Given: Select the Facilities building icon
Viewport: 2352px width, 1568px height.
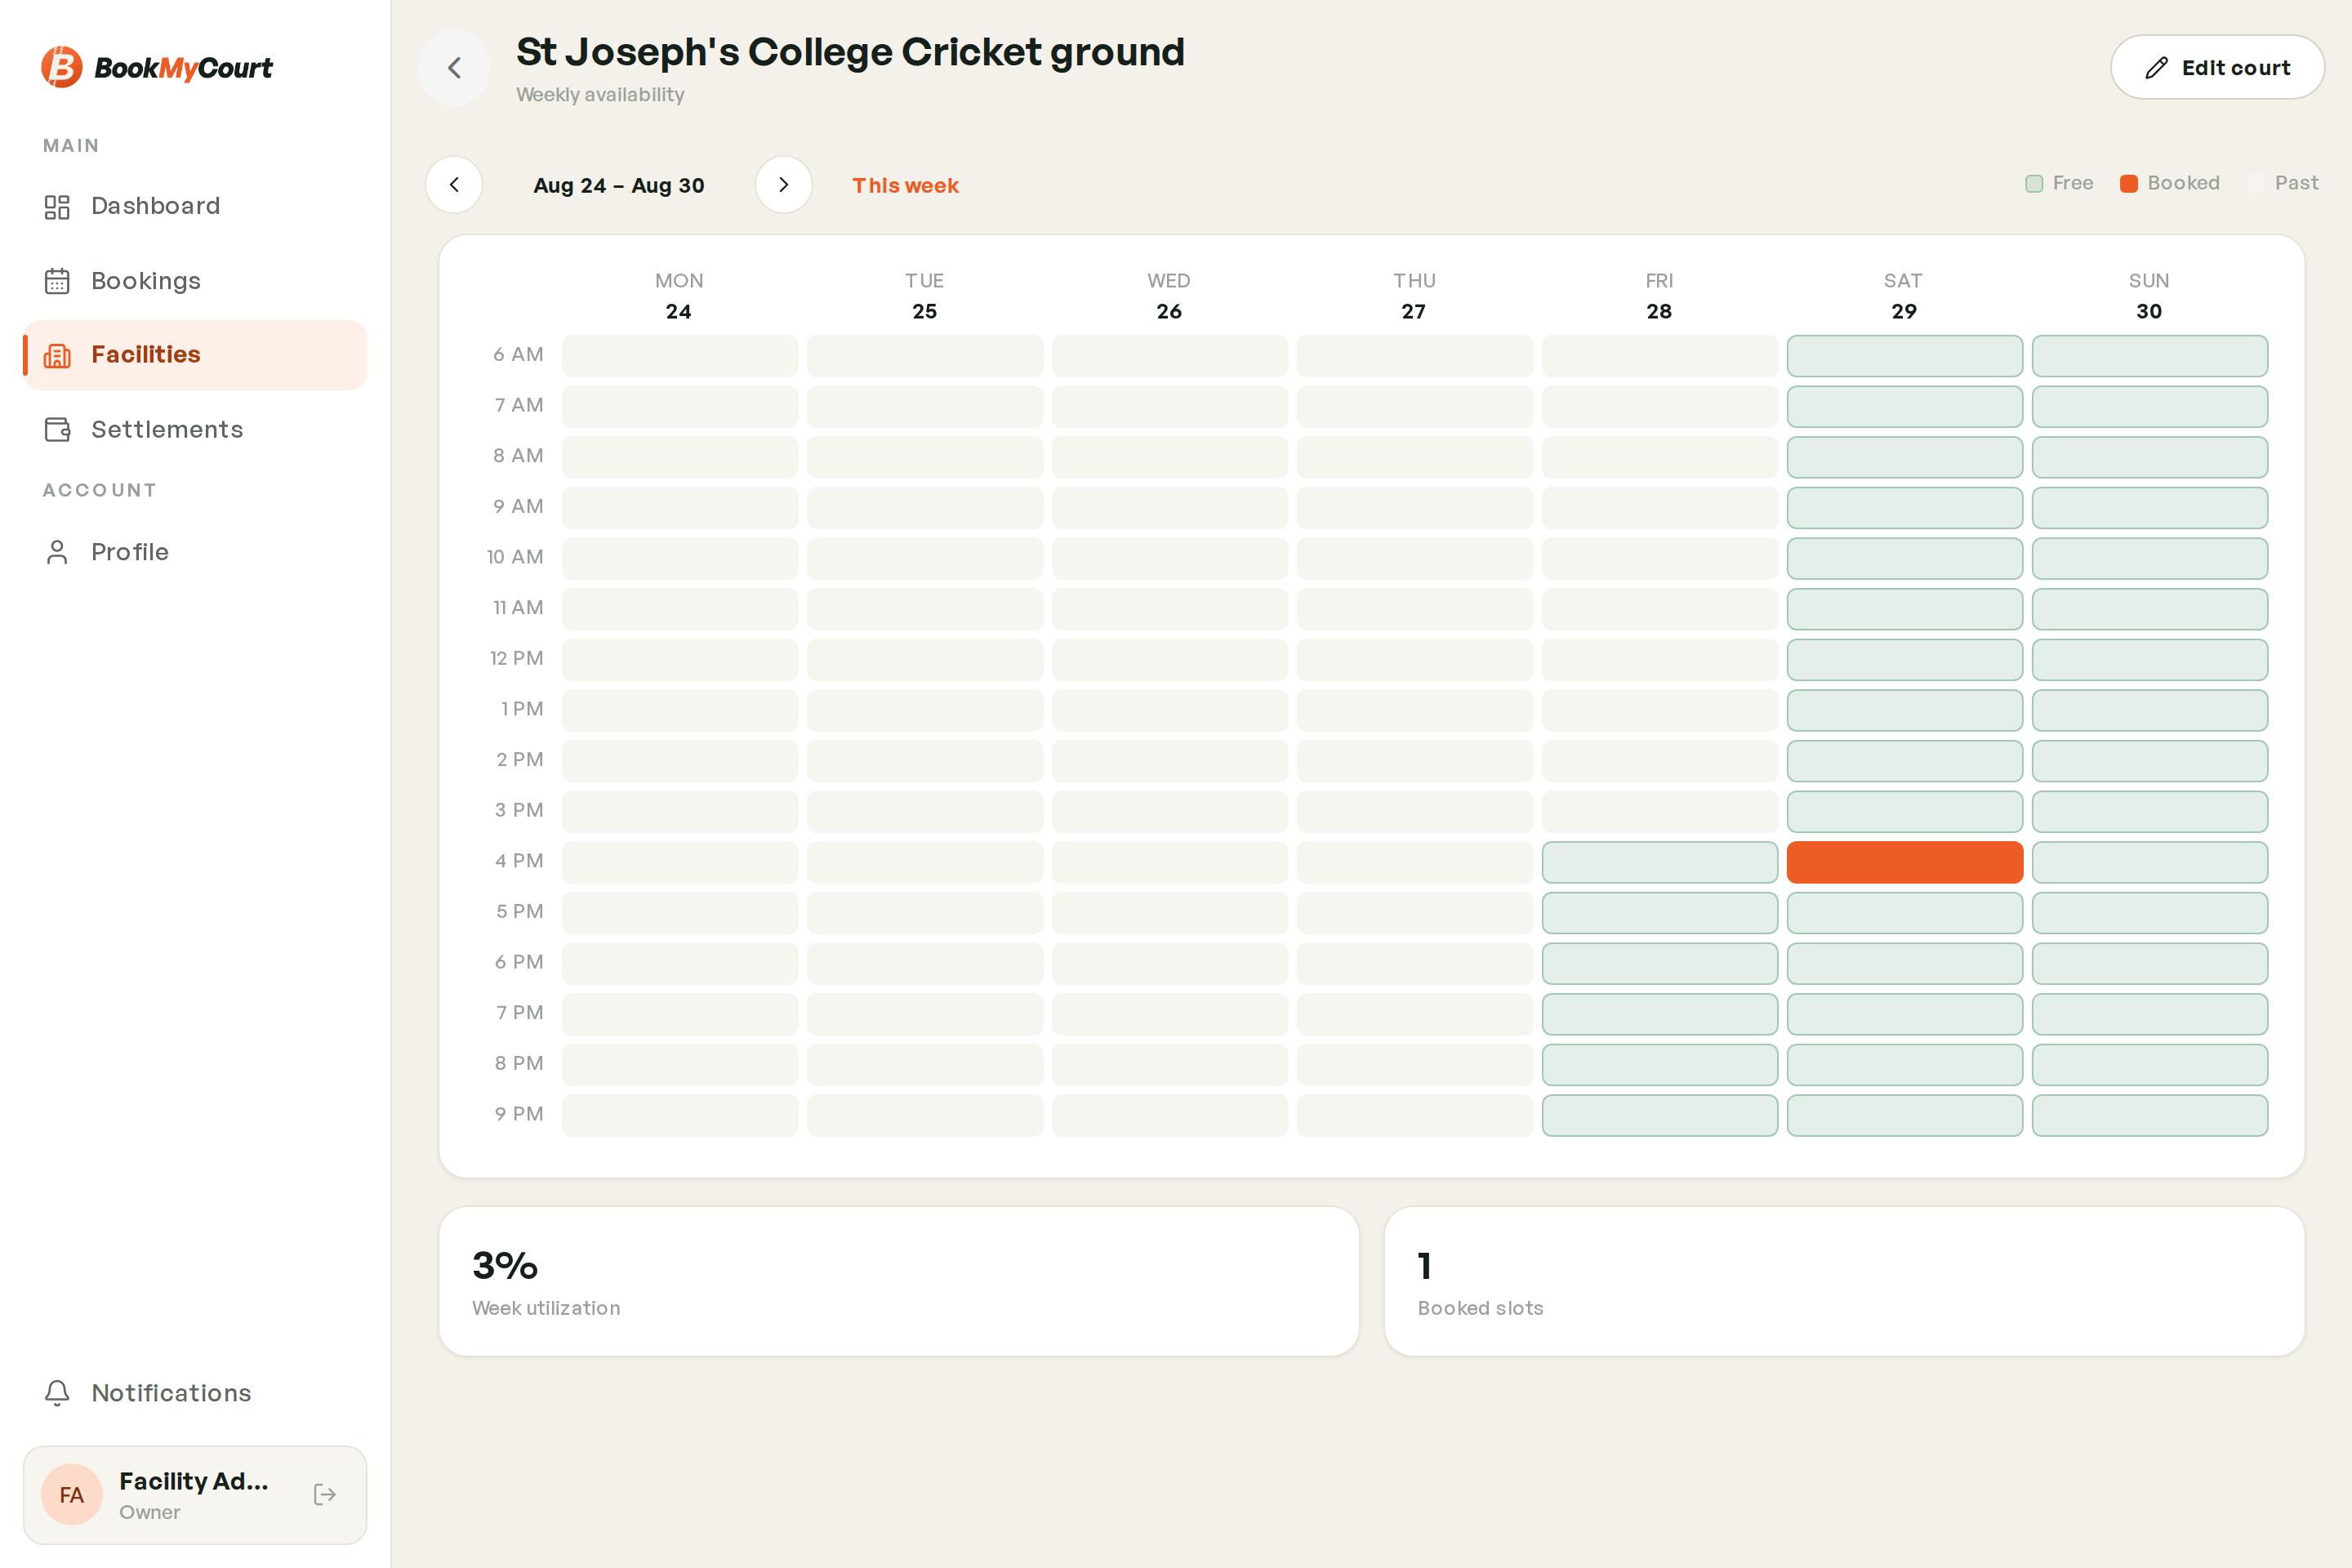Looking at the screenshot, I should [x=57, y=356].
